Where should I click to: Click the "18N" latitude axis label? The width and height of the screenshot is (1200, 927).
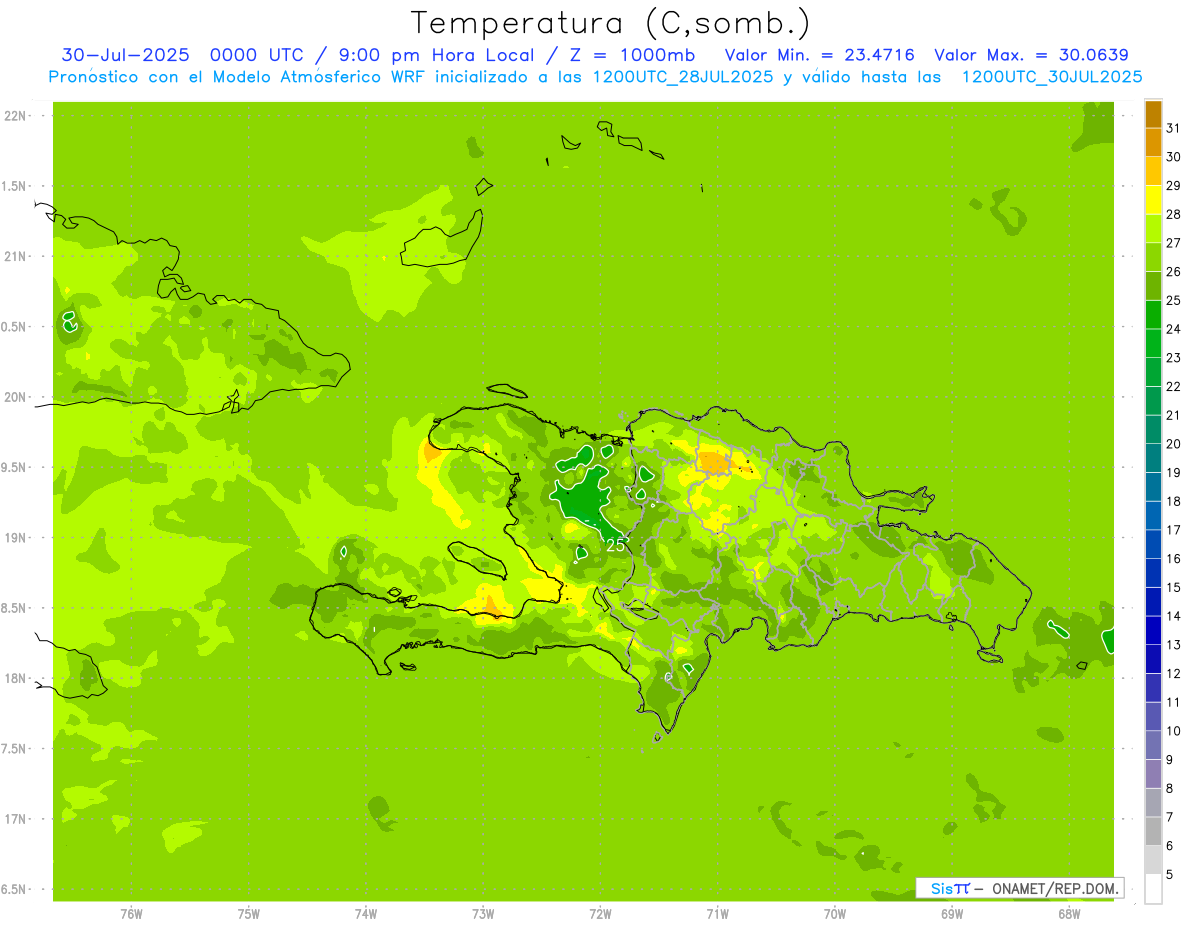(14, 678)
